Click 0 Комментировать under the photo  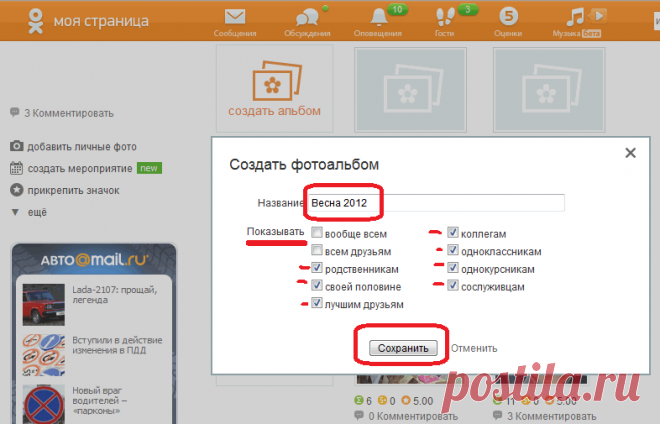pyautogui.click(x=413, y=416)
